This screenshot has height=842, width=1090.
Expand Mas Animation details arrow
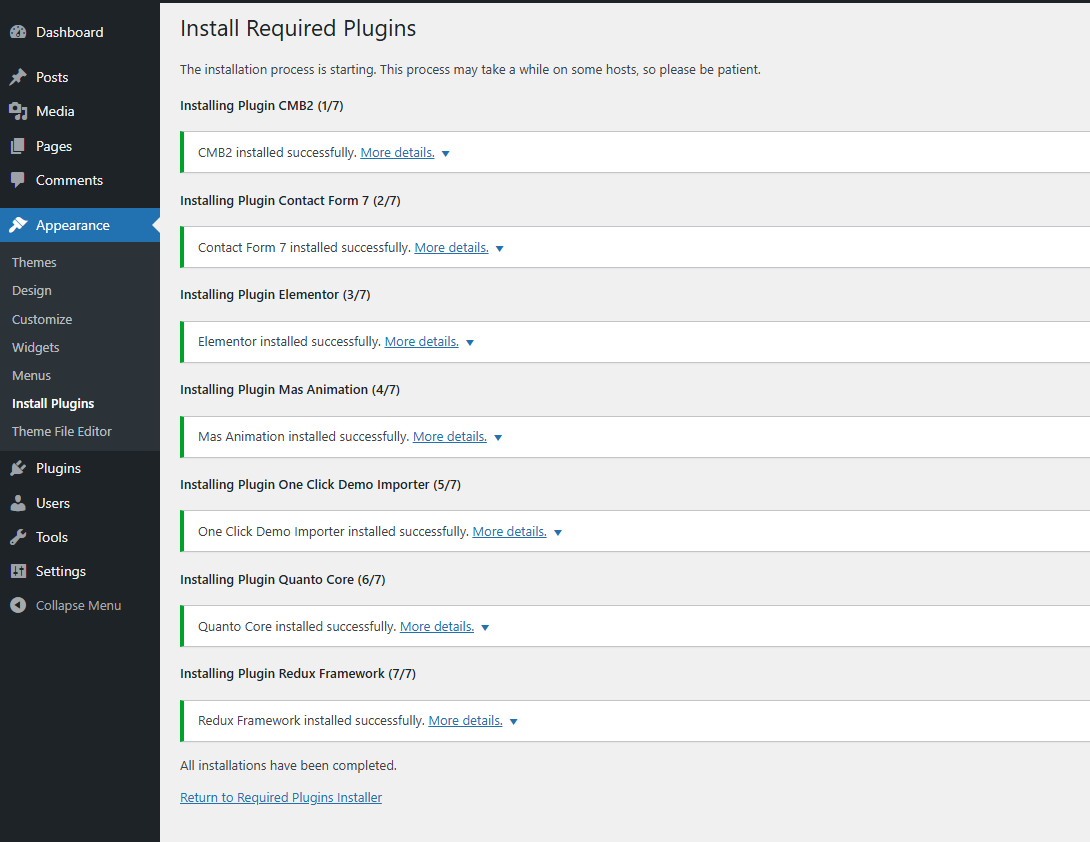(x=498, y=437)
